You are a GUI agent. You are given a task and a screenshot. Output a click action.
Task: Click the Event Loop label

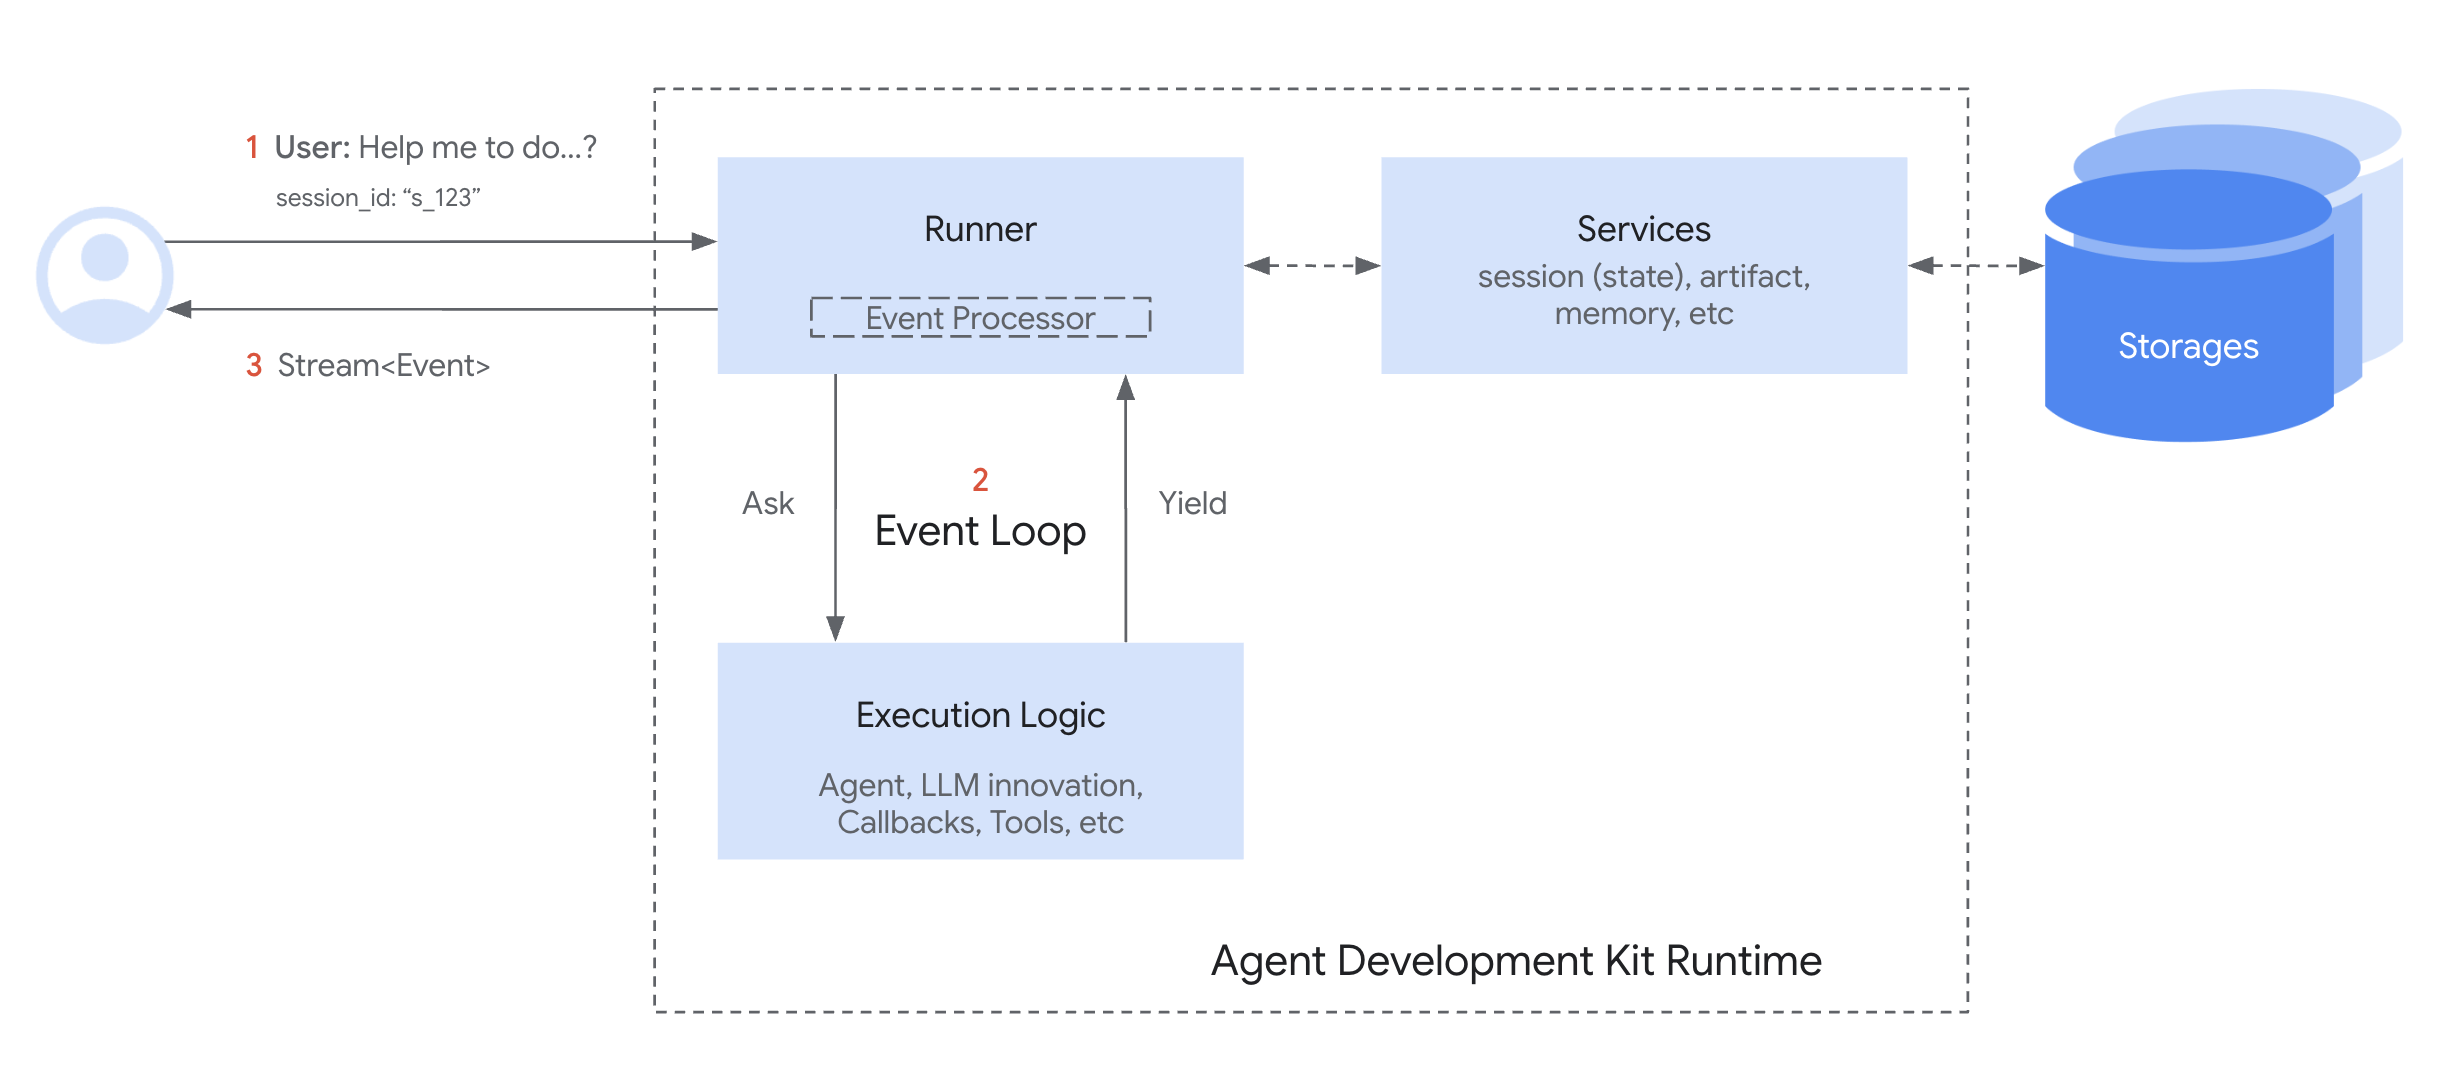tap(980, 531)
